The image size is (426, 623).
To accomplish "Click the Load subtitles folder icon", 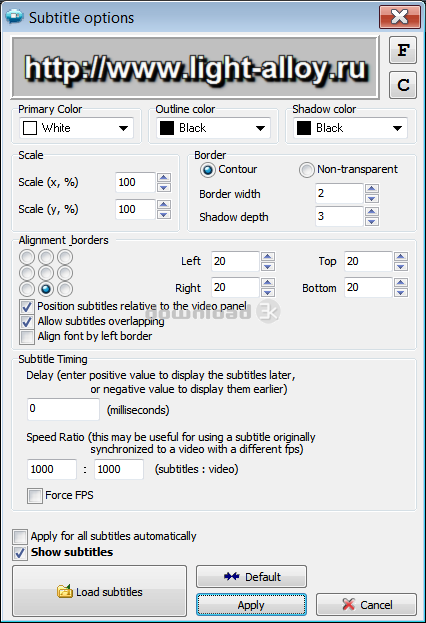I will point(64,592).
